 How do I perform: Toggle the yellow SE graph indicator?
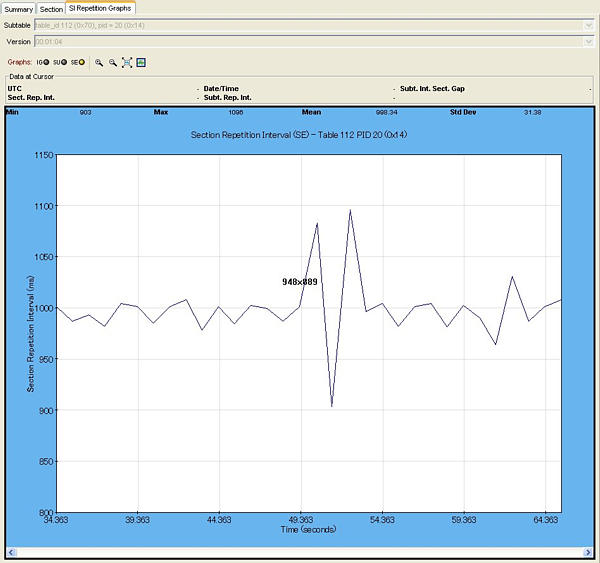(x=82, y=62)
